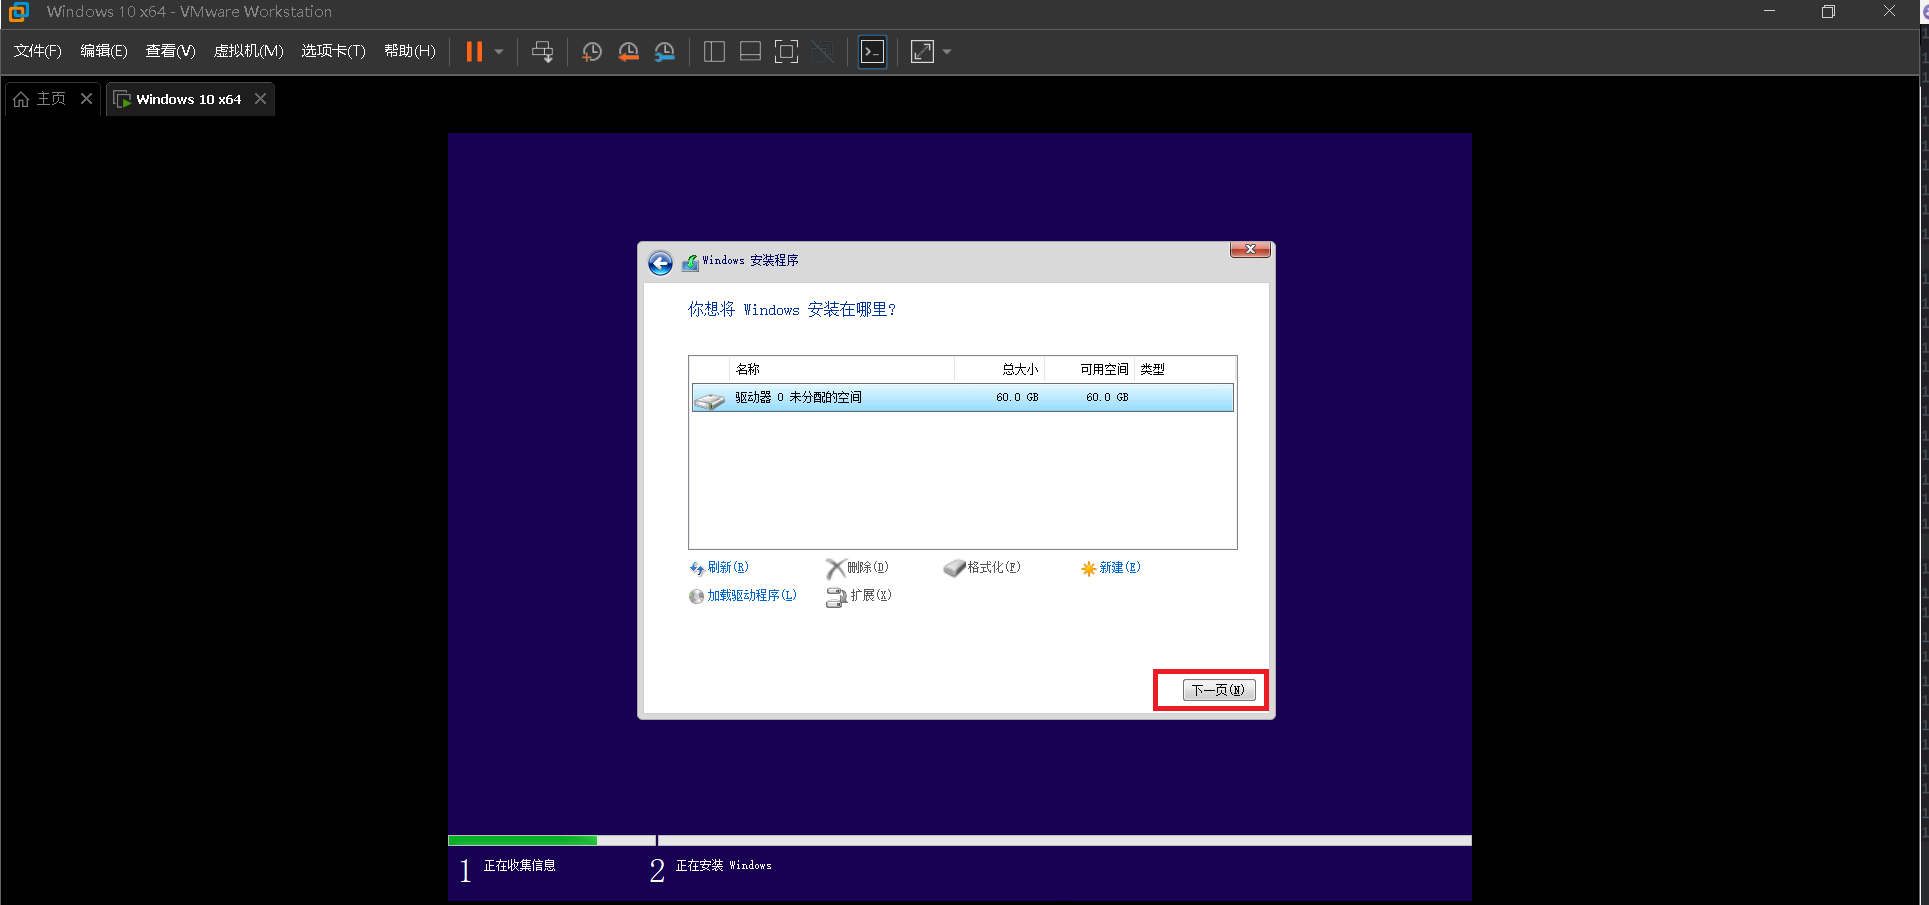Expand the stretch display dropdown arrow
Screen dimensions: 1929x905
click(947, 52)
